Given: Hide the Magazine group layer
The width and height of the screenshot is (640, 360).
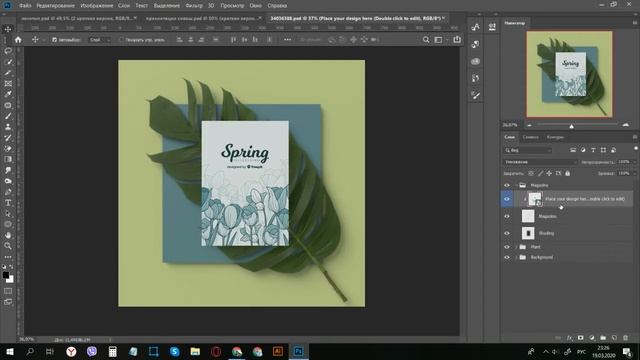Looking at the screenshot, I should (x=507, y=185).
